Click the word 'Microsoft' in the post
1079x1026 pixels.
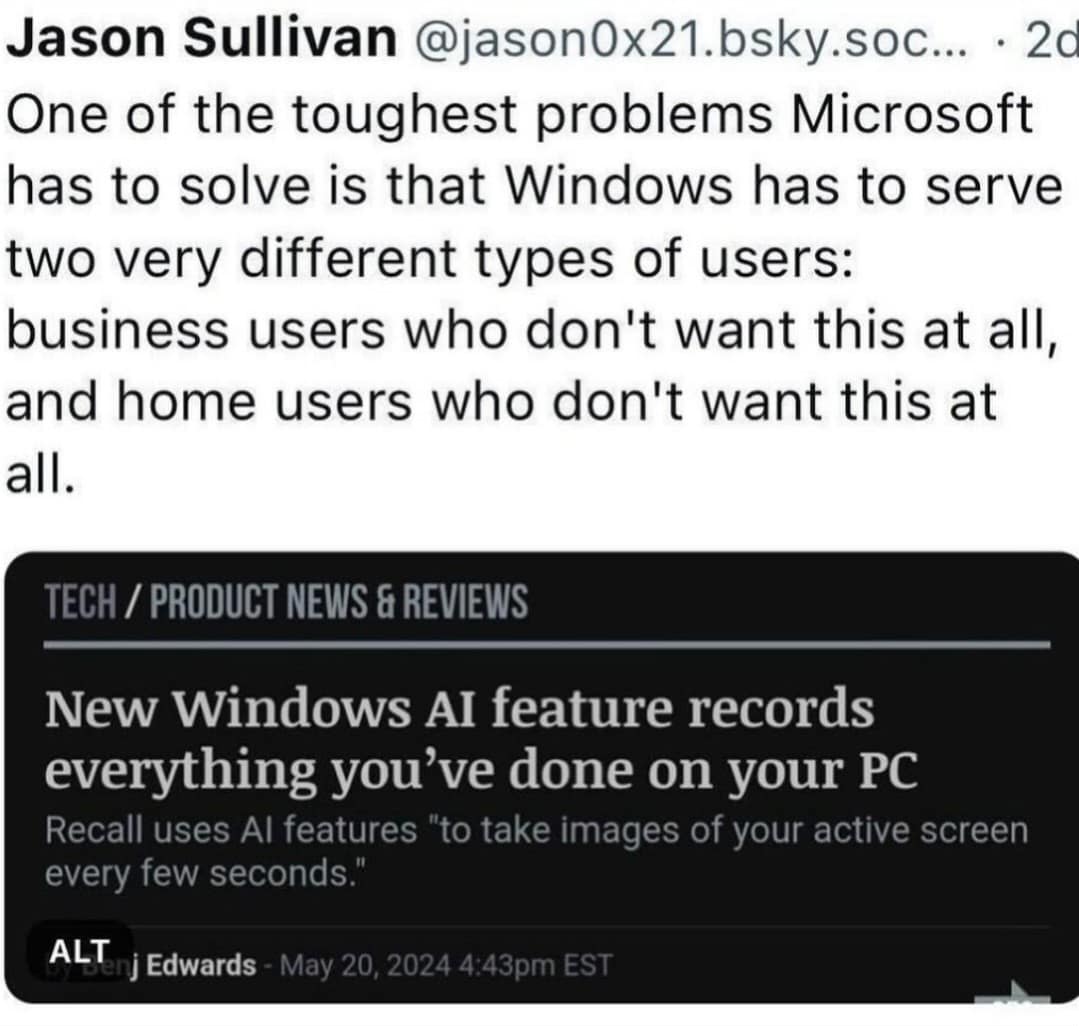[x=911, y=116]
